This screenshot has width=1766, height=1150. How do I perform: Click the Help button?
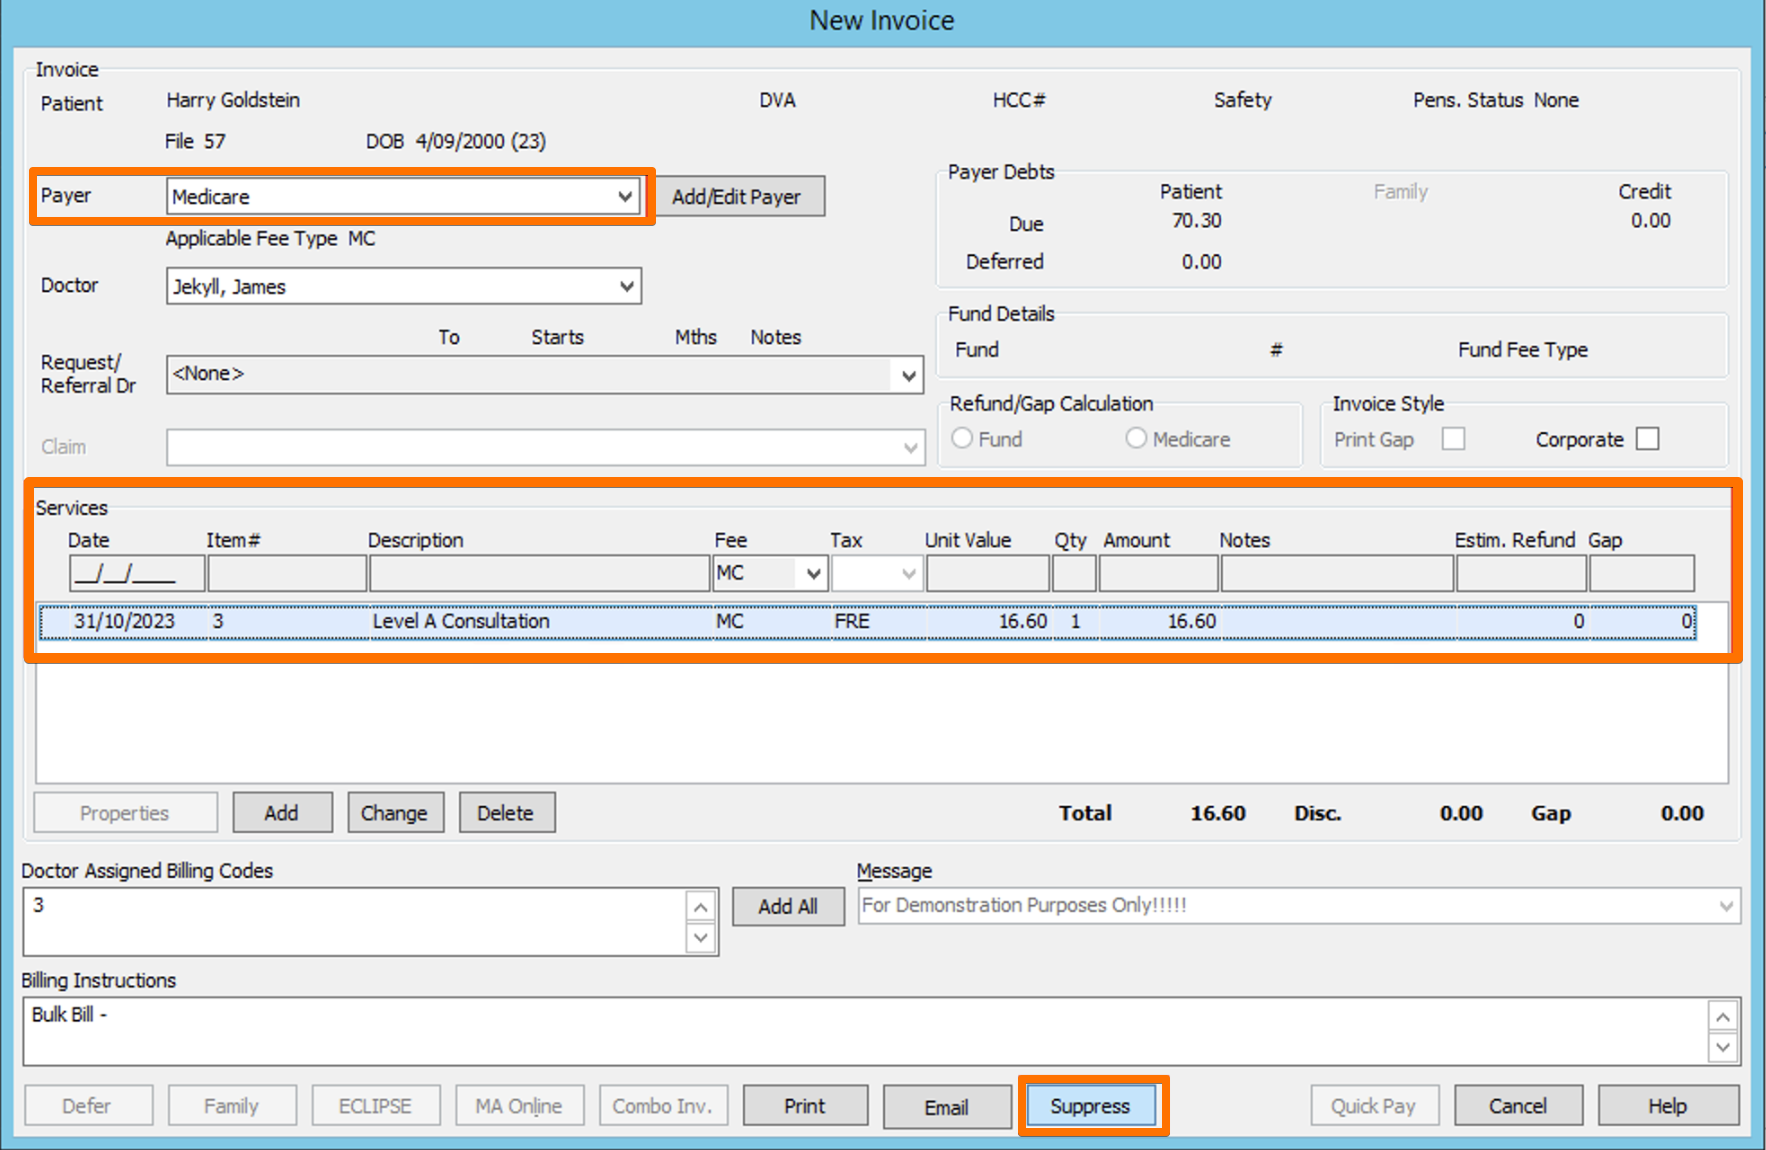pos(1668,1106)
